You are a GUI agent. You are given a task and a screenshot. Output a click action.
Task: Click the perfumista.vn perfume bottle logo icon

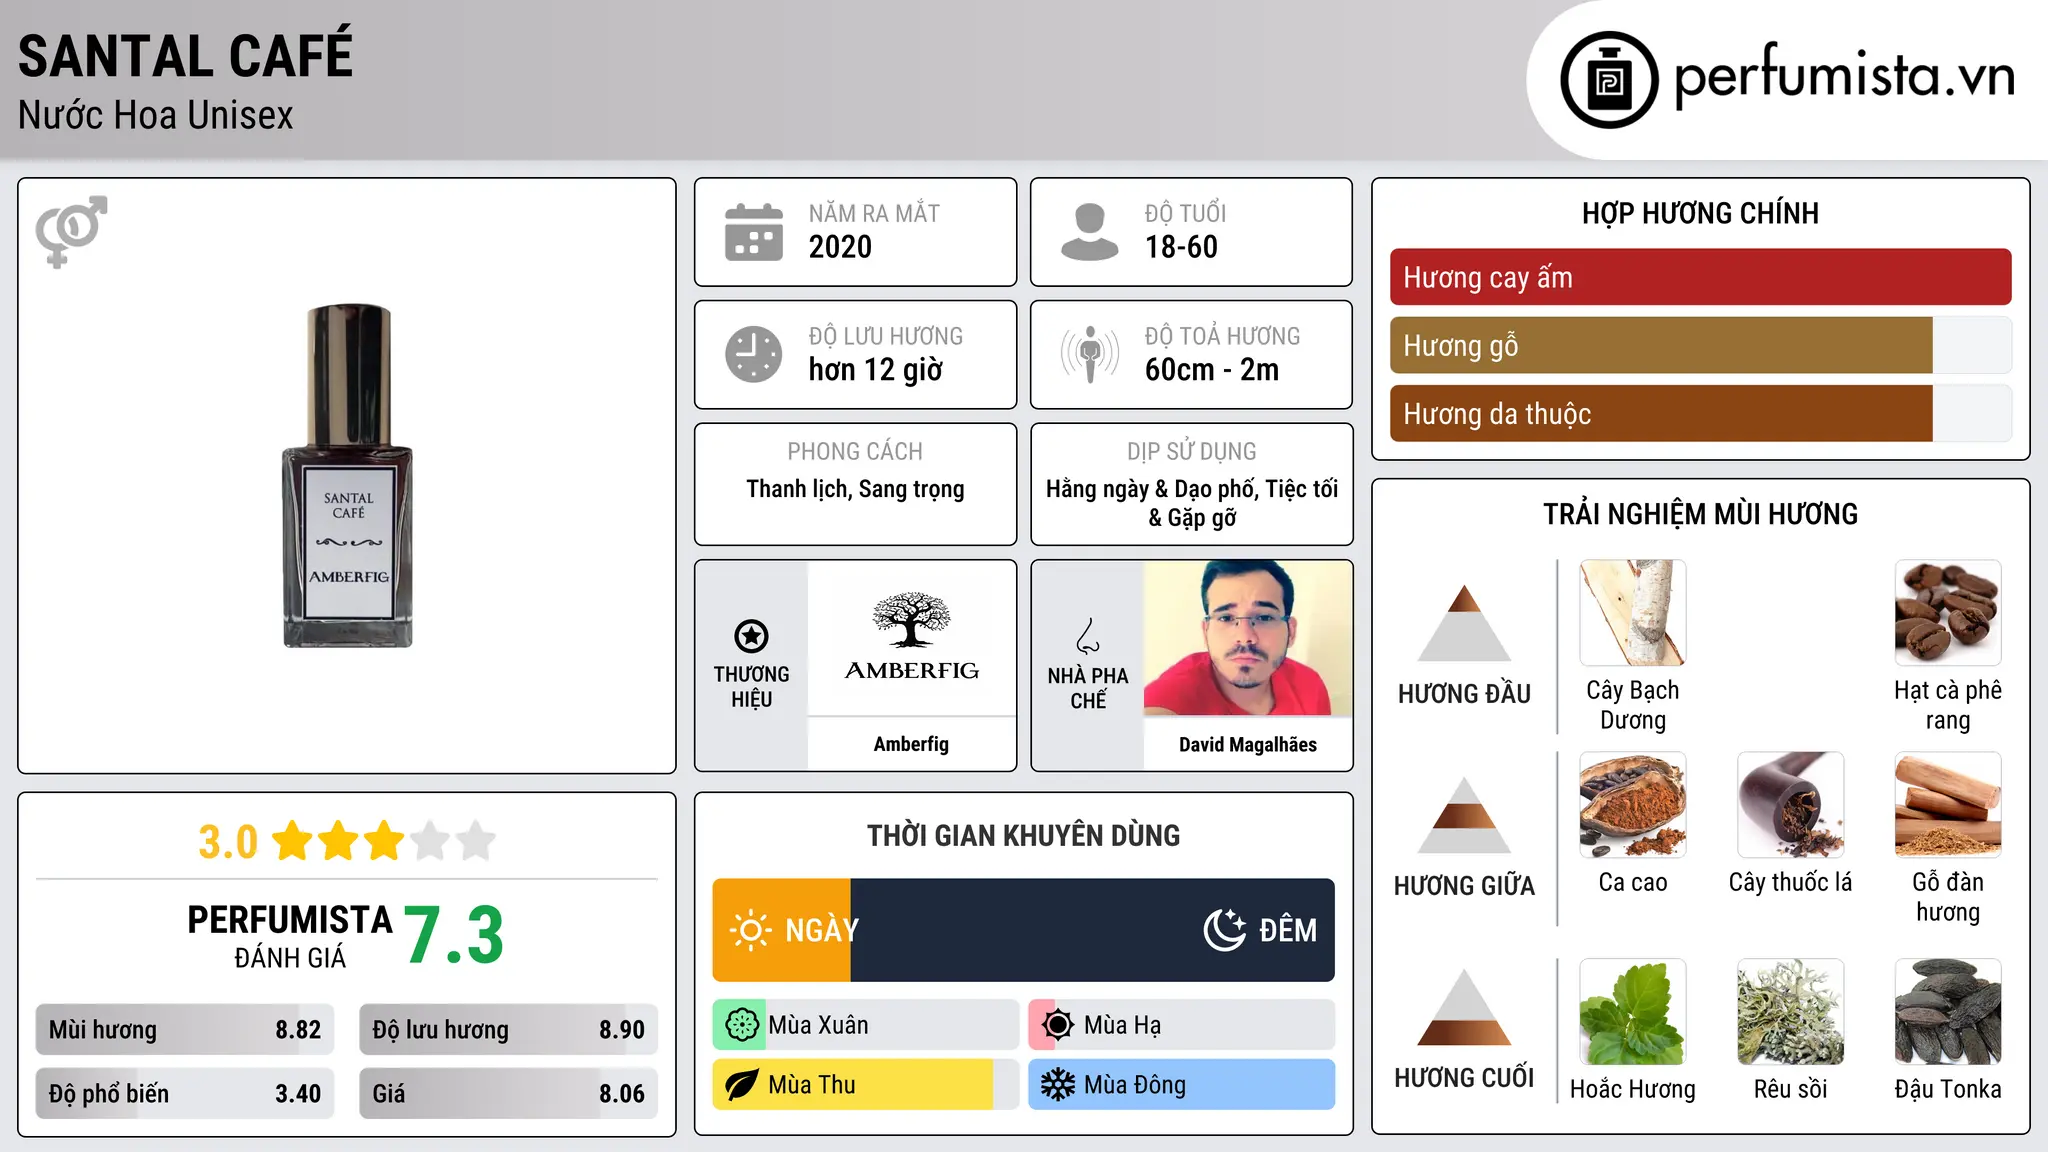1609,80
